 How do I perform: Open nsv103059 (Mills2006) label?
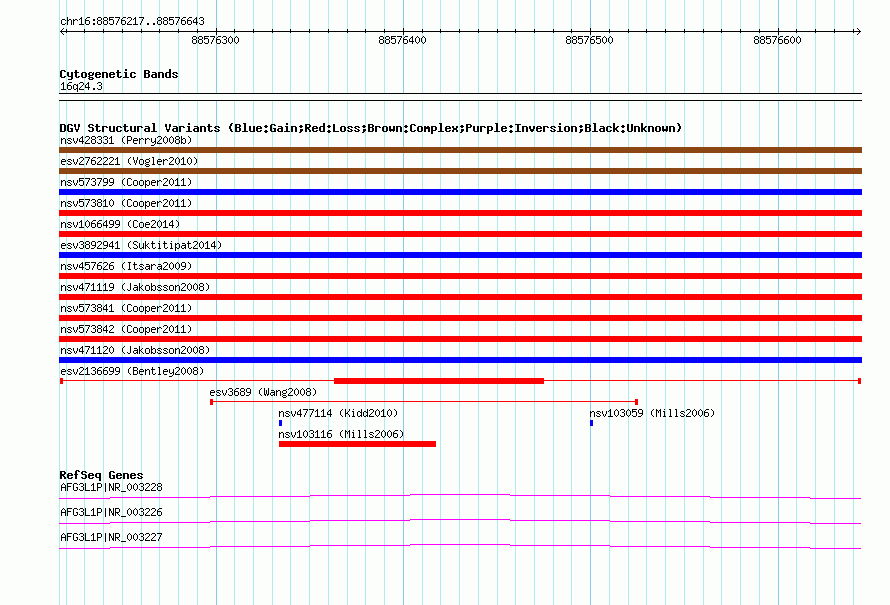(652, 413)
